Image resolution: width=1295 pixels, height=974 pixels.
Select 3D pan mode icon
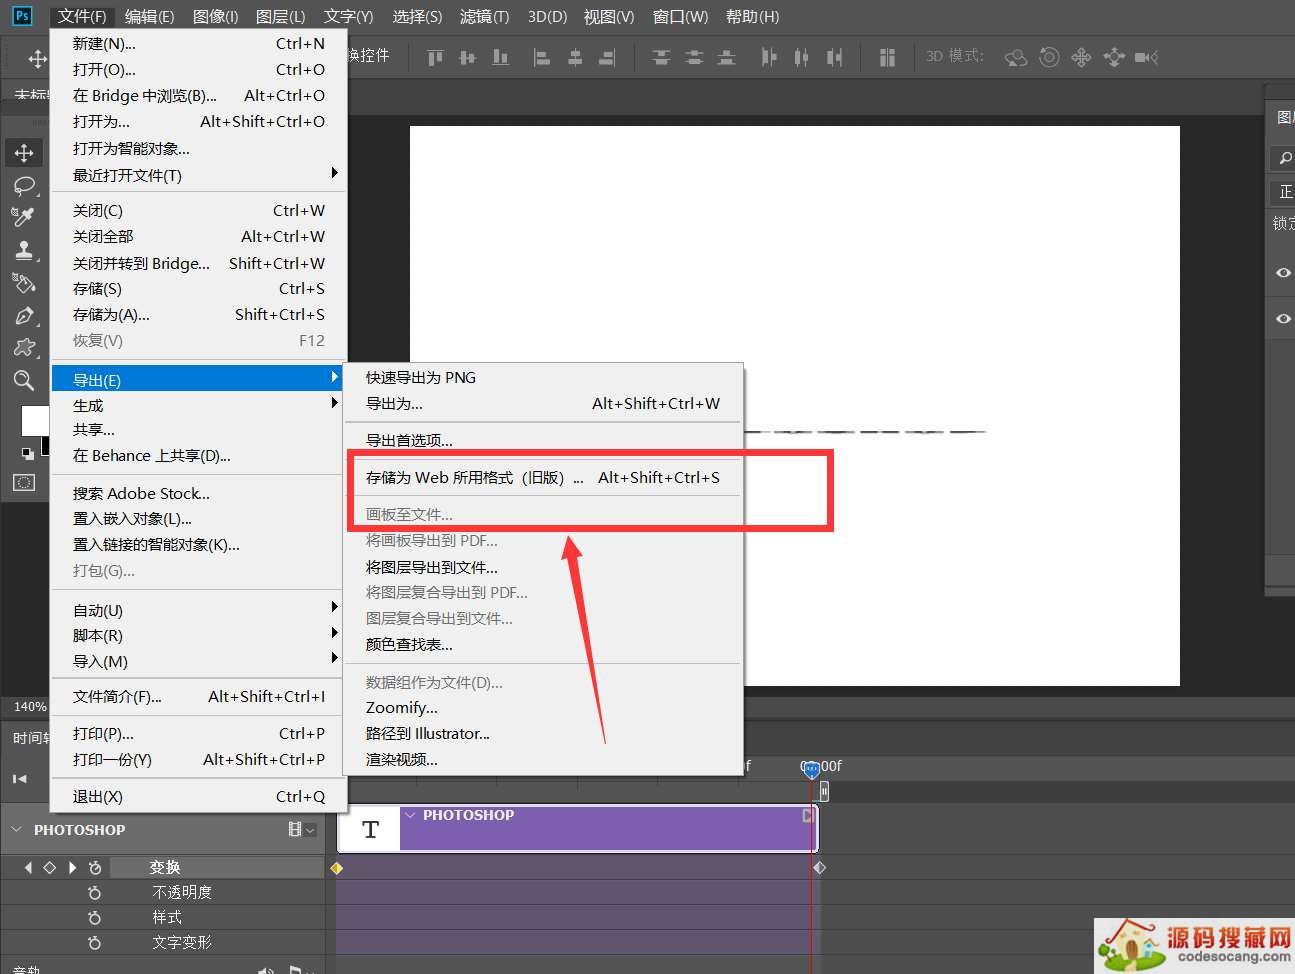[1081, 57]
